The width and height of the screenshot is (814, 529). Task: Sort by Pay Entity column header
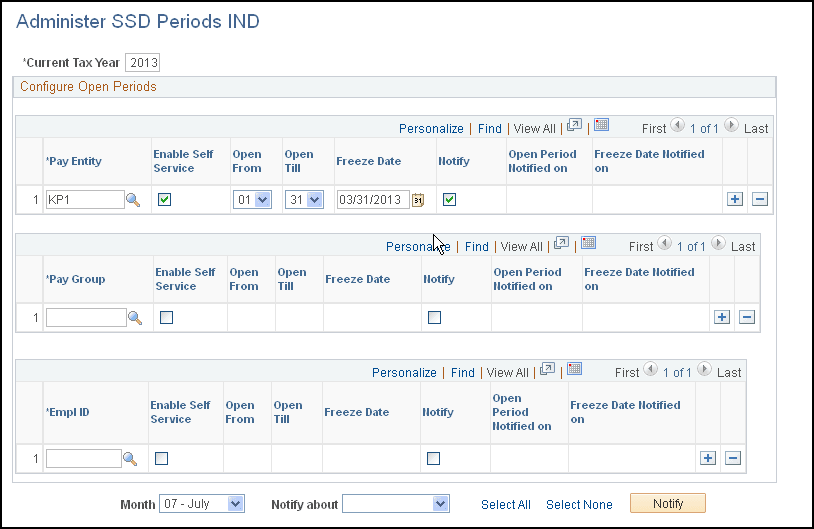click(x=74, y=161)
